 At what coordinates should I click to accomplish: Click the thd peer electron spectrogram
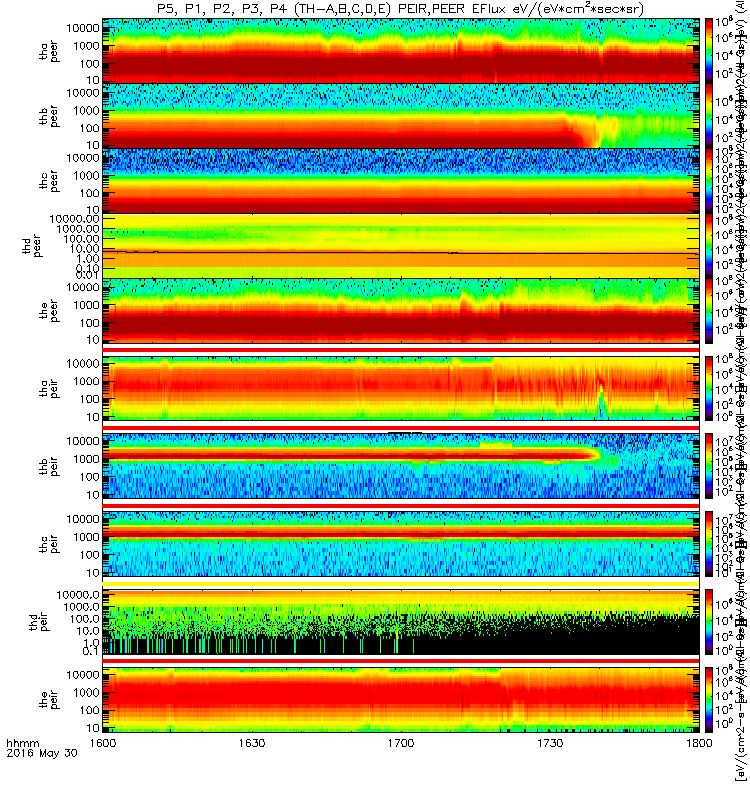point(401,245)
